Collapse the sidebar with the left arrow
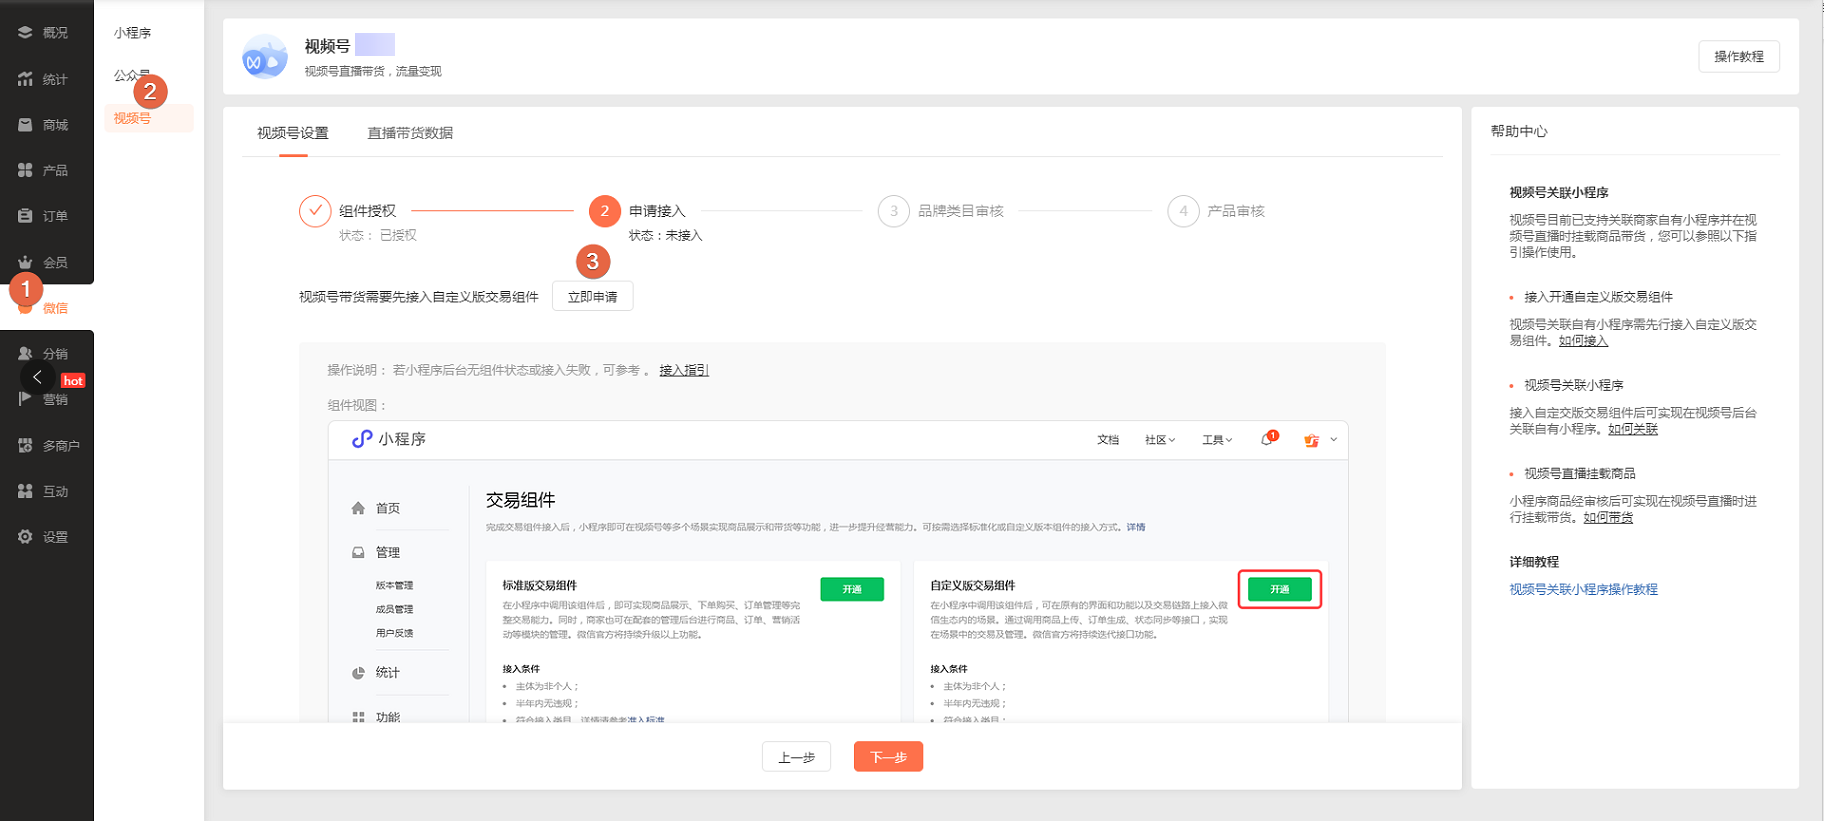Viewport: 1824px width, 821px height. pos(37,377)
